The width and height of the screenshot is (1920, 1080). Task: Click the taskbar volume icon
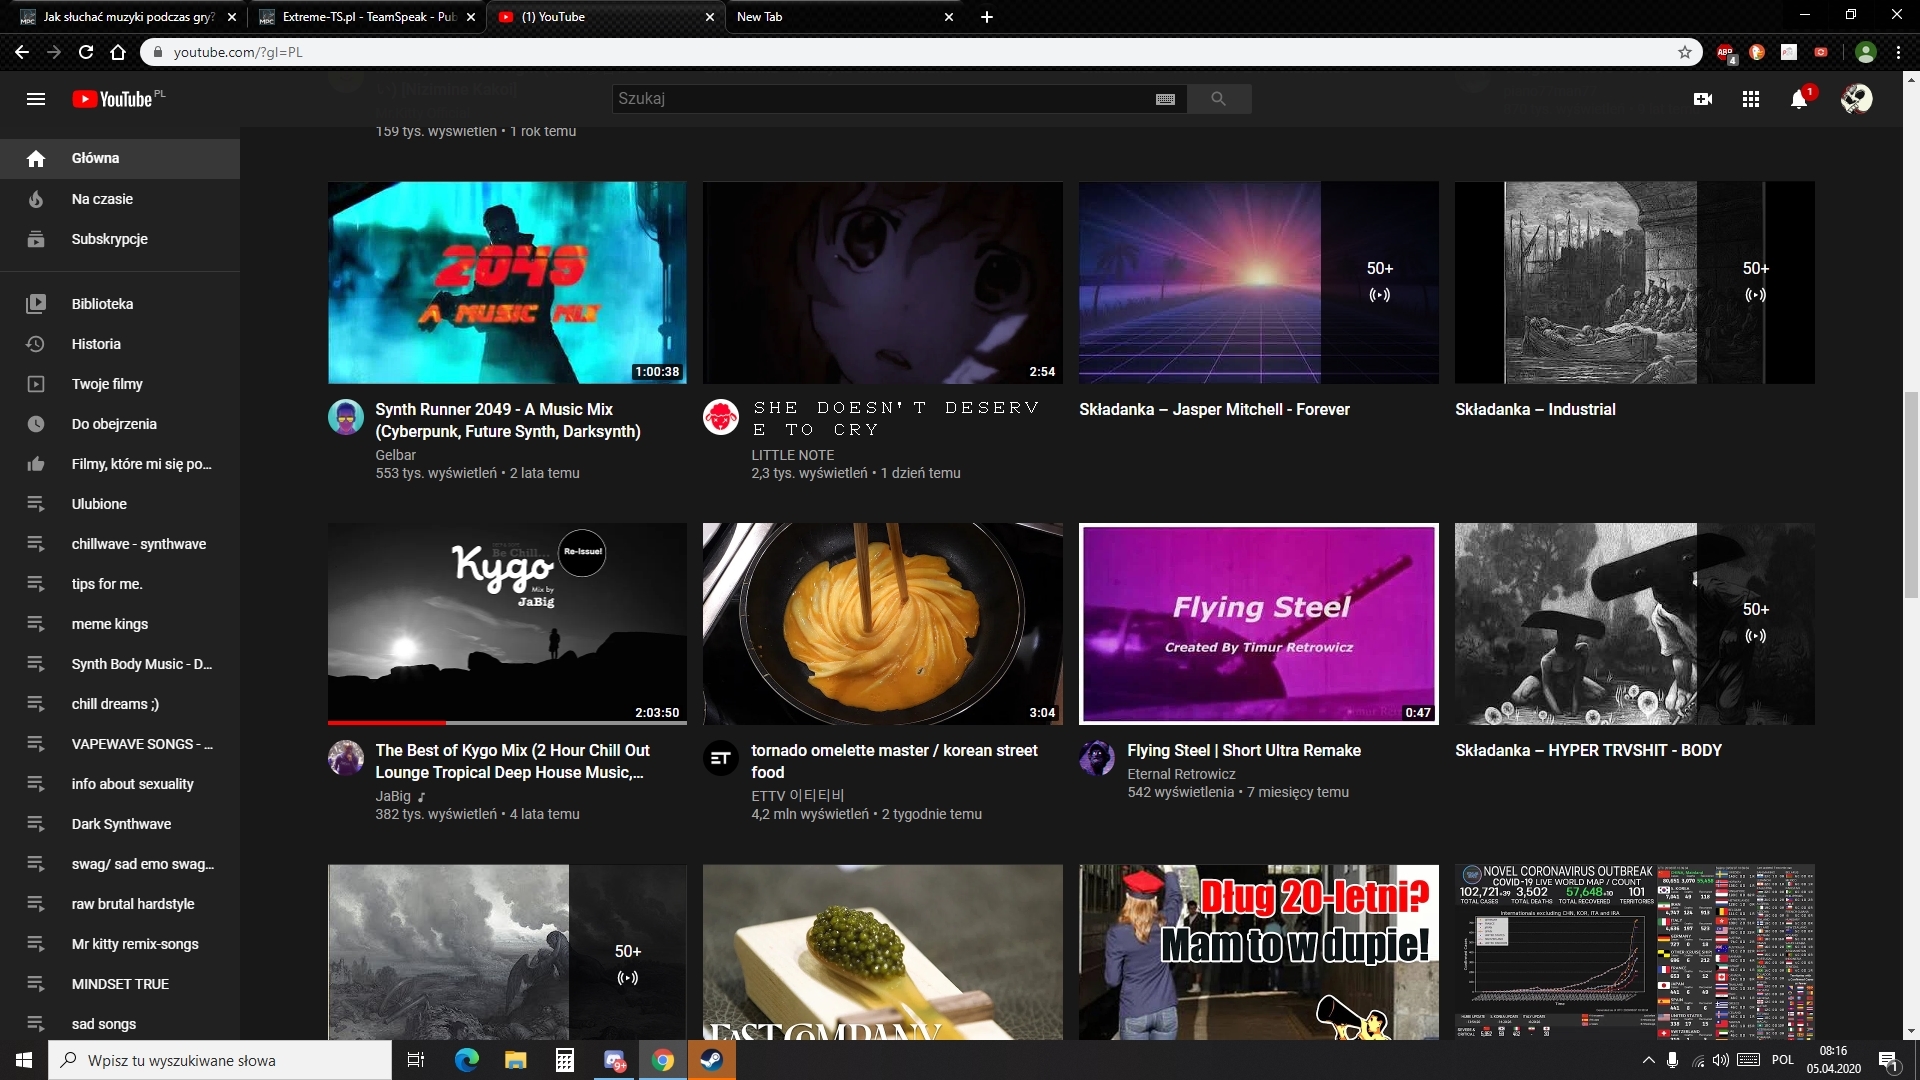coord(1721,1060)
